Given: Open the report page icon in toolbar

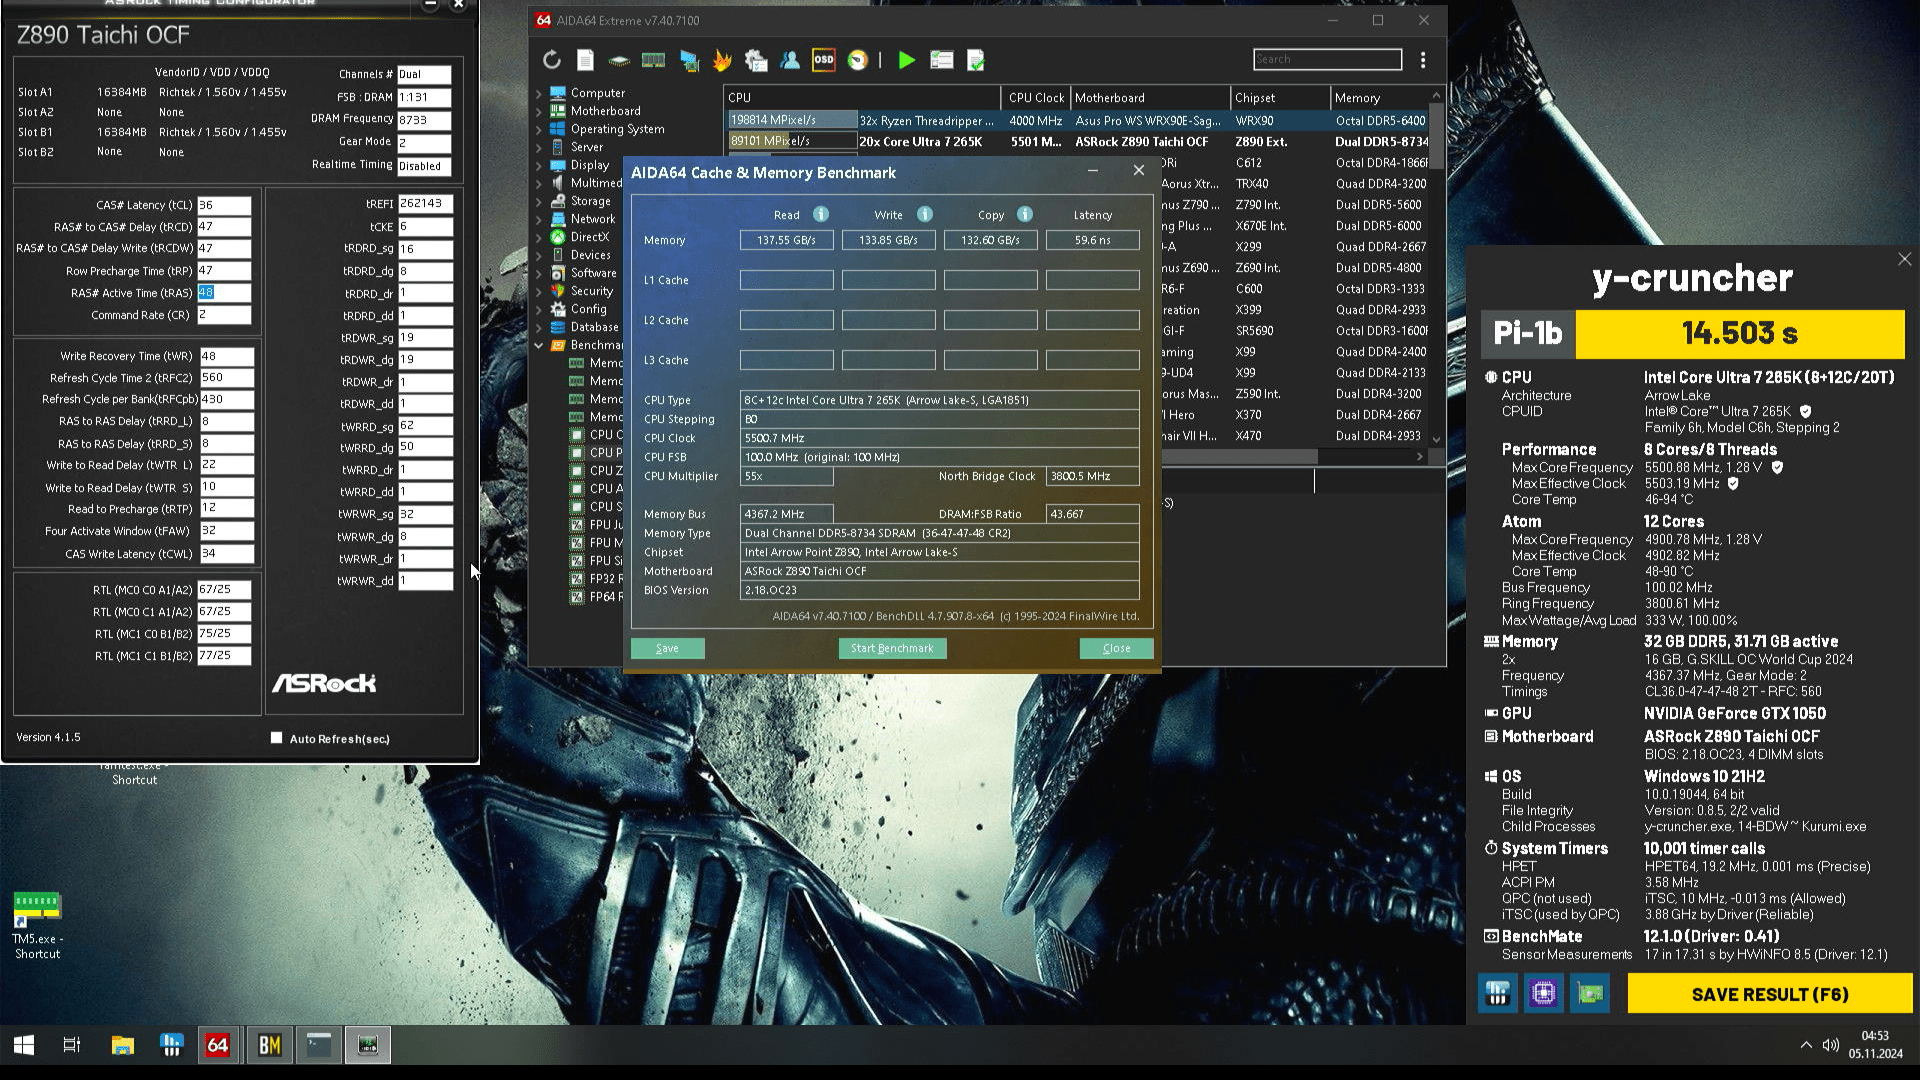Looking at the screenshot, I should click(585, 60).
